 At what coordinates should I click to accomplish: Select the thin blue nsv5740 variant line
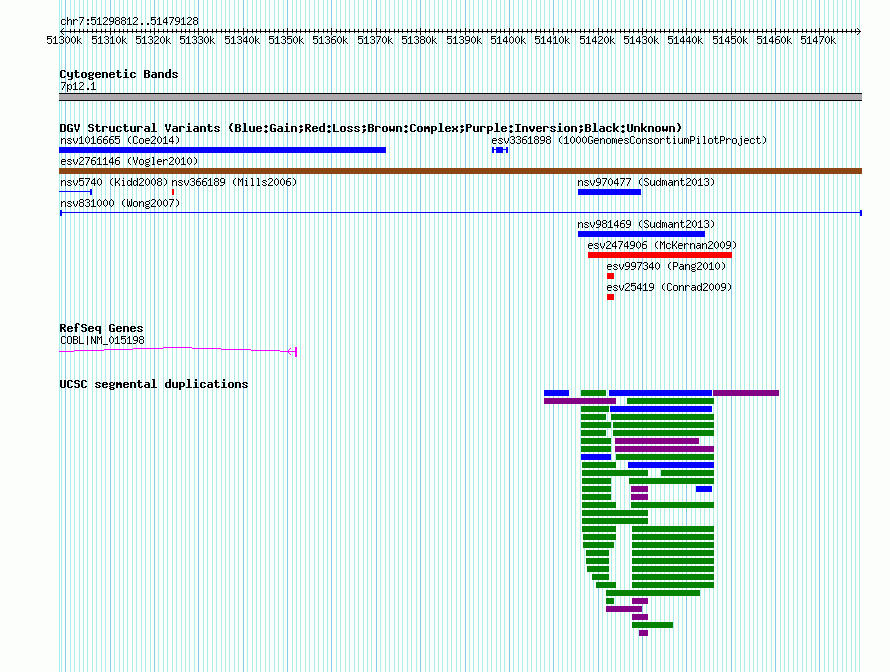pyautogui.click(x=75, y=192)
